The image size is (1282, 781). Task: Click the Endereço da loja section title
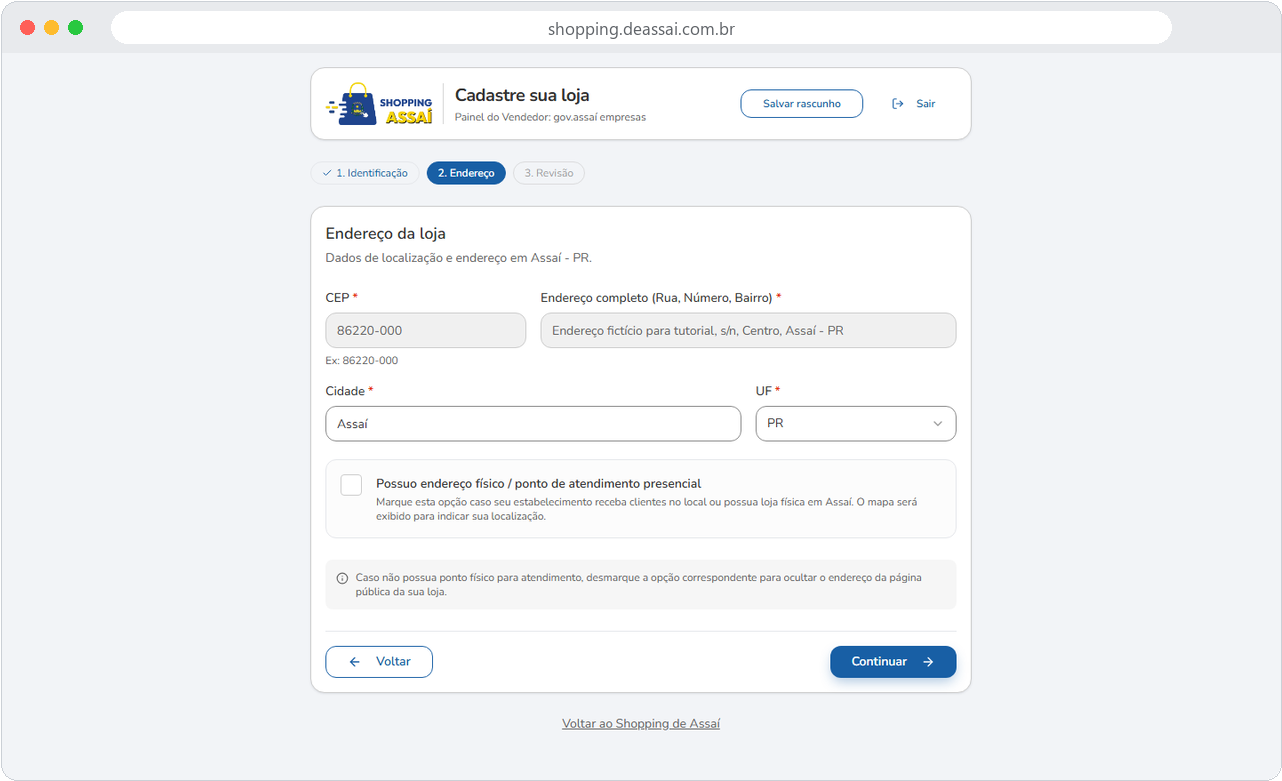[x=386, y=234]
